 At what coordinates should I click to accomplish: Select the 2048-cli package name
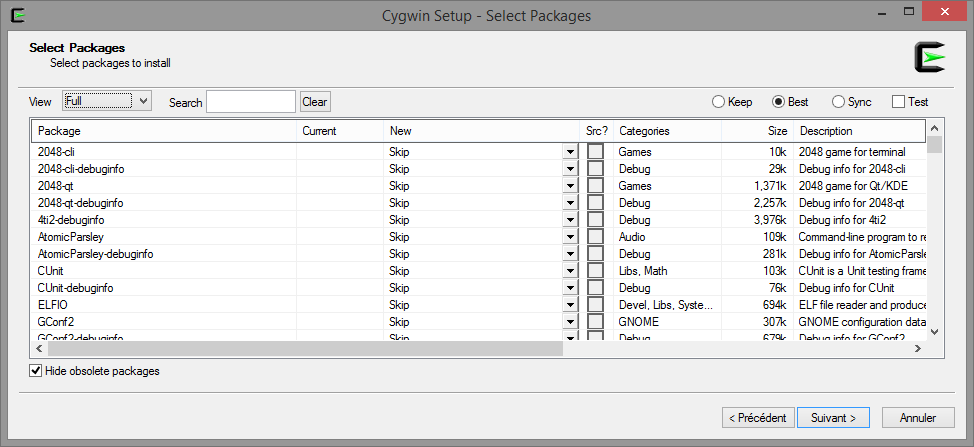pyautogui.click(x=57, y=151)
